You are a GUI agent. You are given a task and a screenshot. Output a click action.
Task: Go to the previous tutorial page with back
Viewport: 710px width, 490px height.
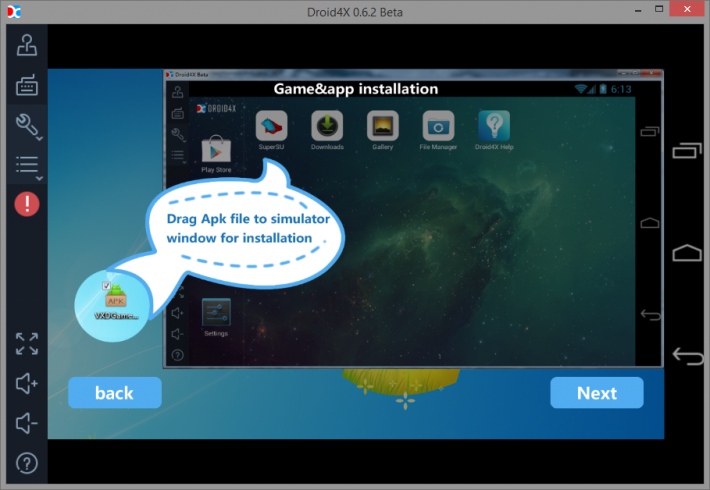[115, 393]
